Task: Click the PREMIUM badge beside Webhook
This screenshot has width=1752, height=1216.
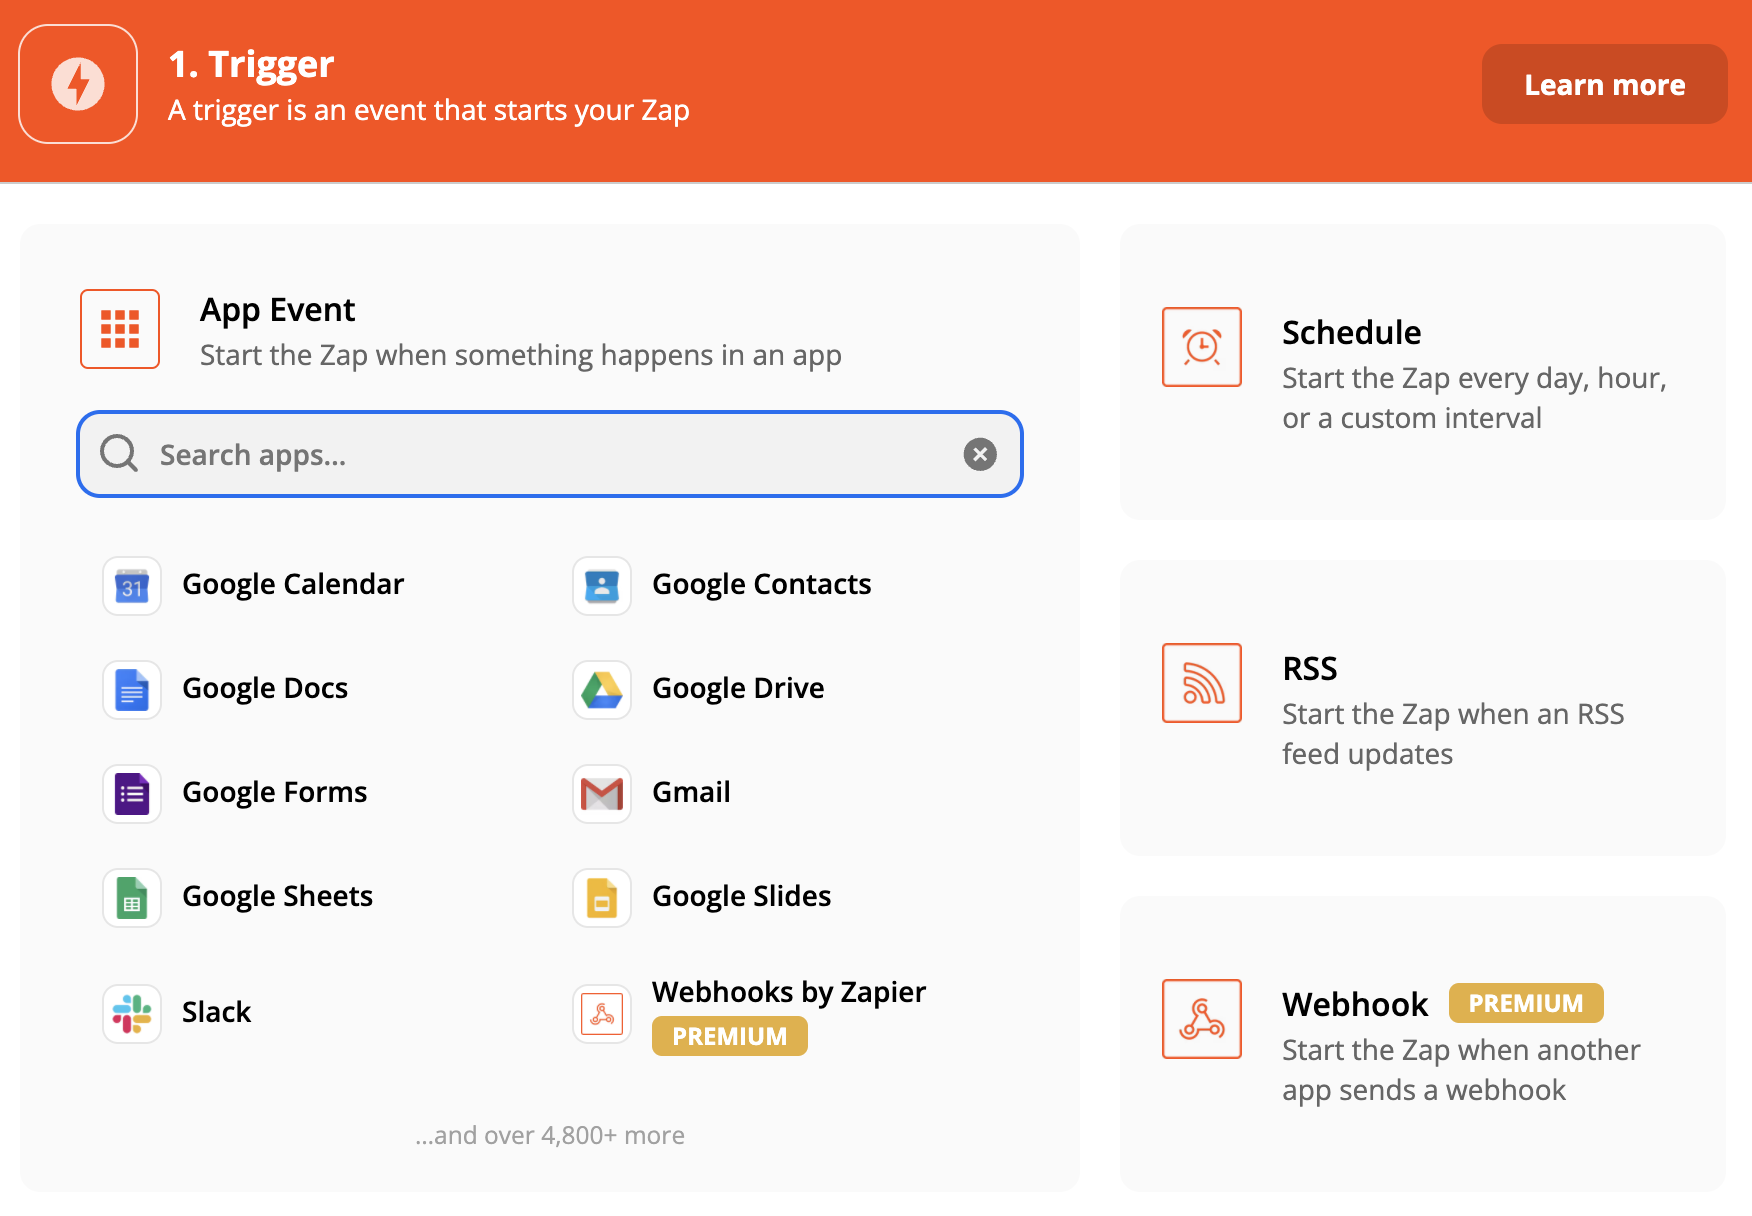Action: (x=1526, y=1003)
